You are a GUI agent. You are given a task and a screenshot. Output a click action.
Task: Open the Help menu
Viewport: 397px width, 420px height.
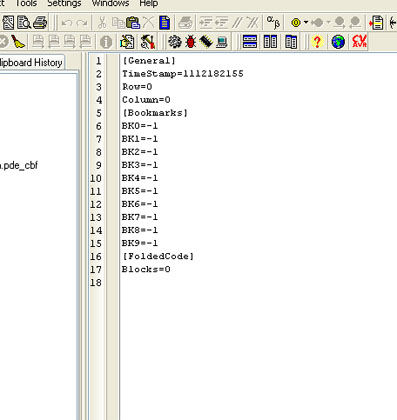148,3
